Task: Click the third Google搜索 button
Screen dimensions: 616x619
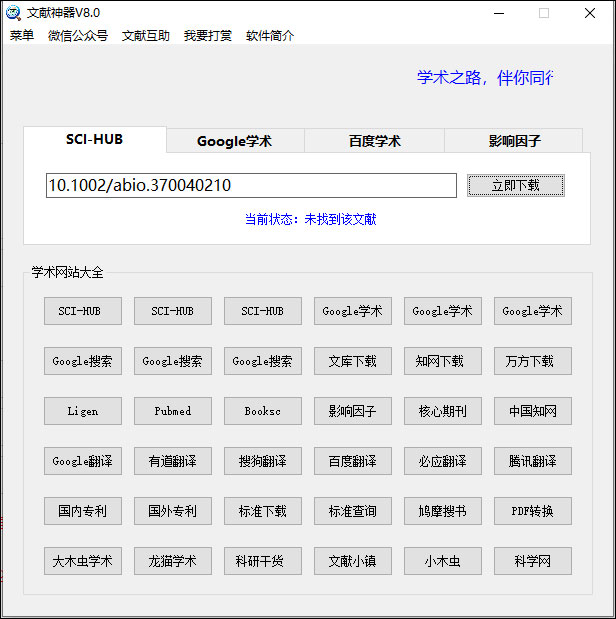Action: pos(263,361)
